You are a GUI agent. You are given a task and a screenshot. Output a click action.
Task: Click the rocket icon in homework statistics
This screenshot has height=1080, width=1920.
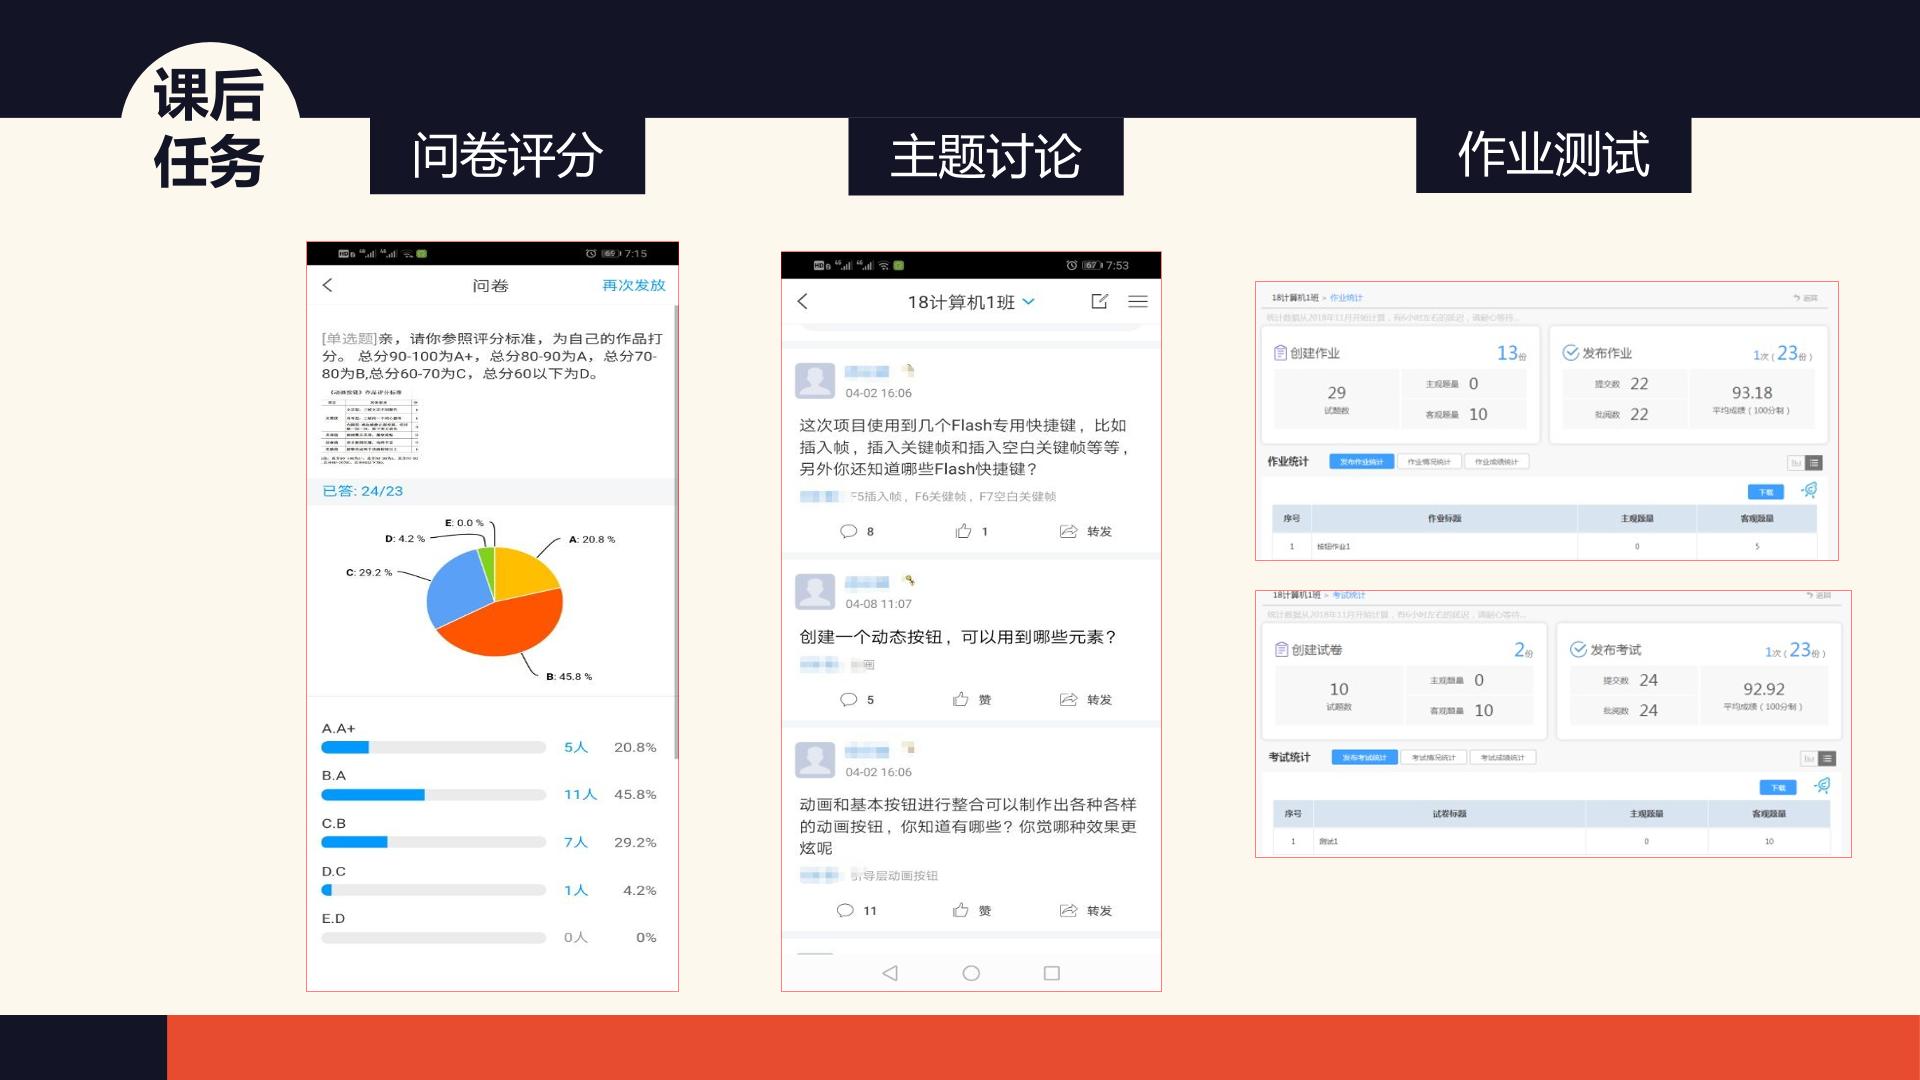(x=1809, y=490)
